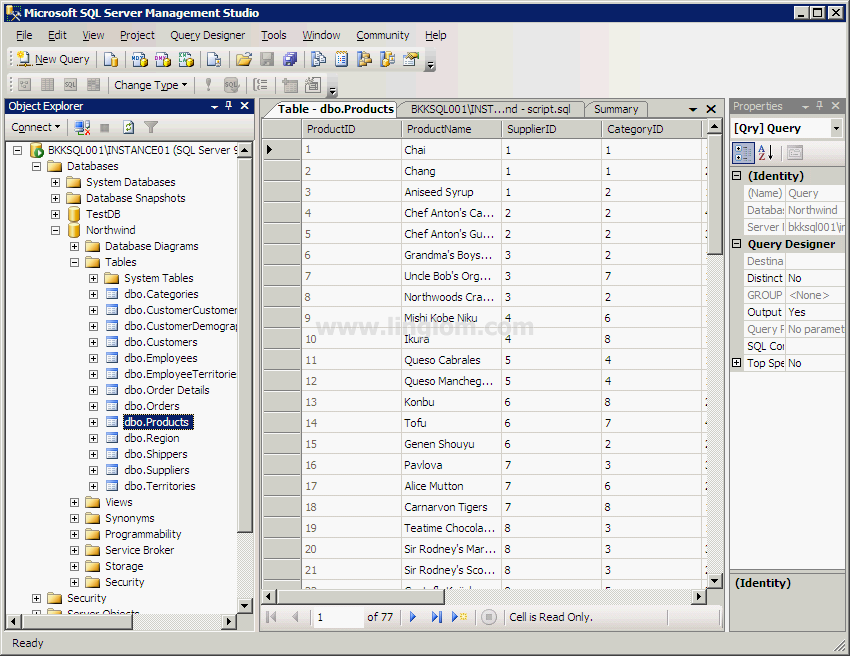The width and height of the screenshot is (850, 656).
Task: Open the Query Designer menu
Action: [x=208, y=35]
